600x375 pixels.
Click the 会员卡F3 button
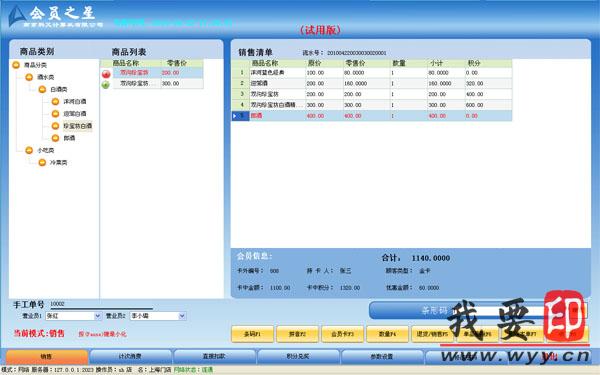point(342,334)
